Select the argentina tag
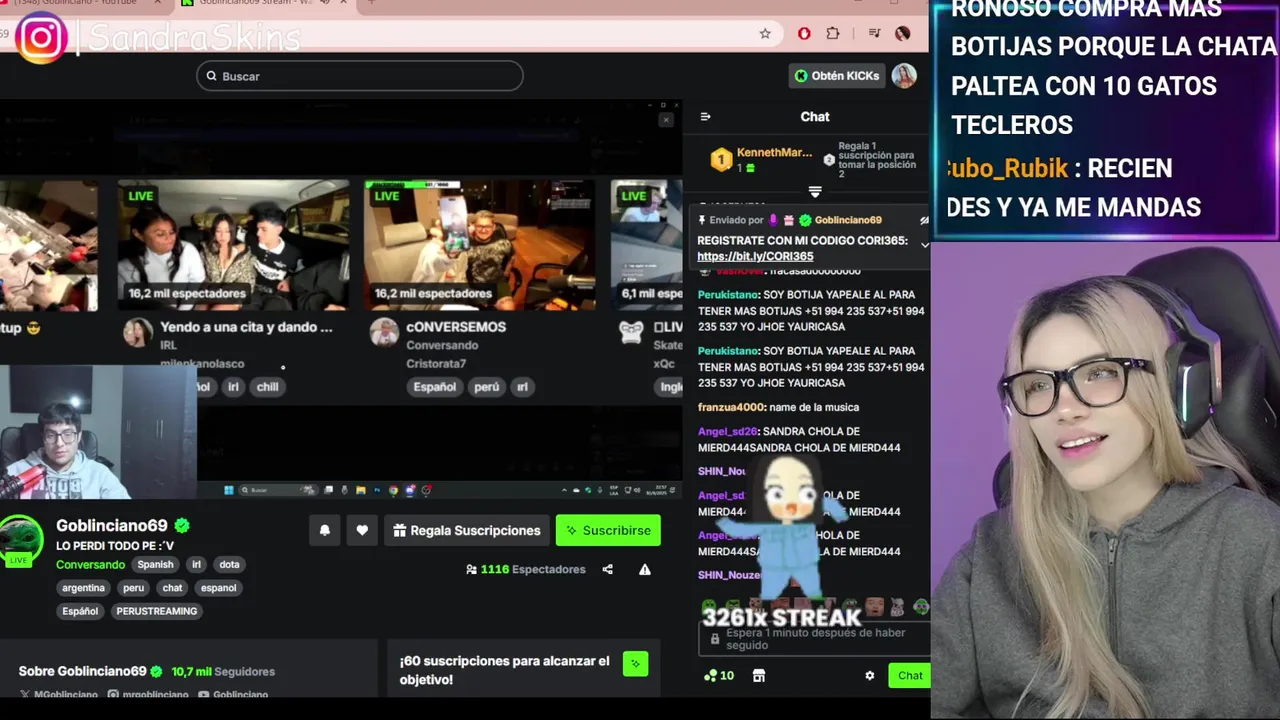The width and height of the screenshot is (1280, 720). (x=83, y=588)
